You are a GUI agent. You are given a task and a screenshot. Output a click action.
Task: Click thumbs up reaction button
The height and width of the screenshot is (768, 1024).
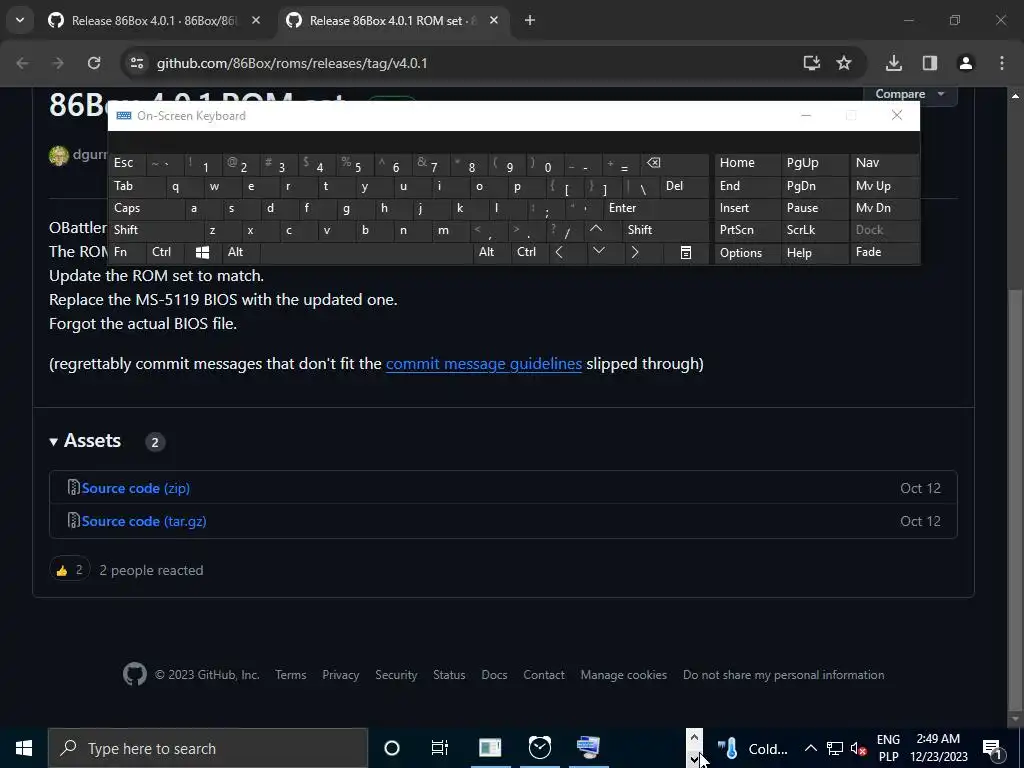(x=69, y=570)
